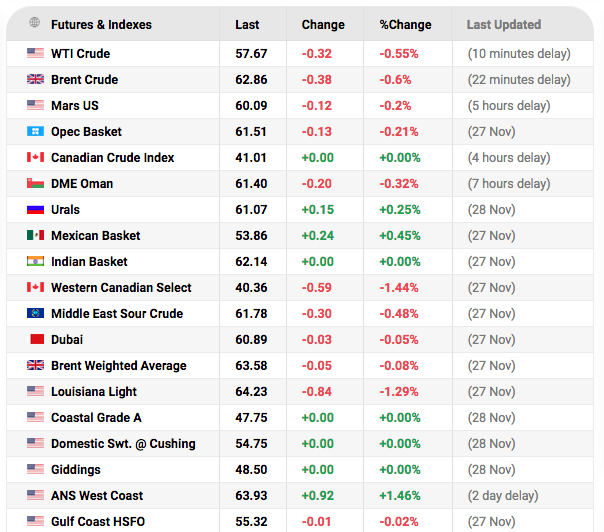The height and width of the screenshot is (532, 604).
Task: Click the US flag beside Gulf Coast HSFO
Action: (35, 521)
